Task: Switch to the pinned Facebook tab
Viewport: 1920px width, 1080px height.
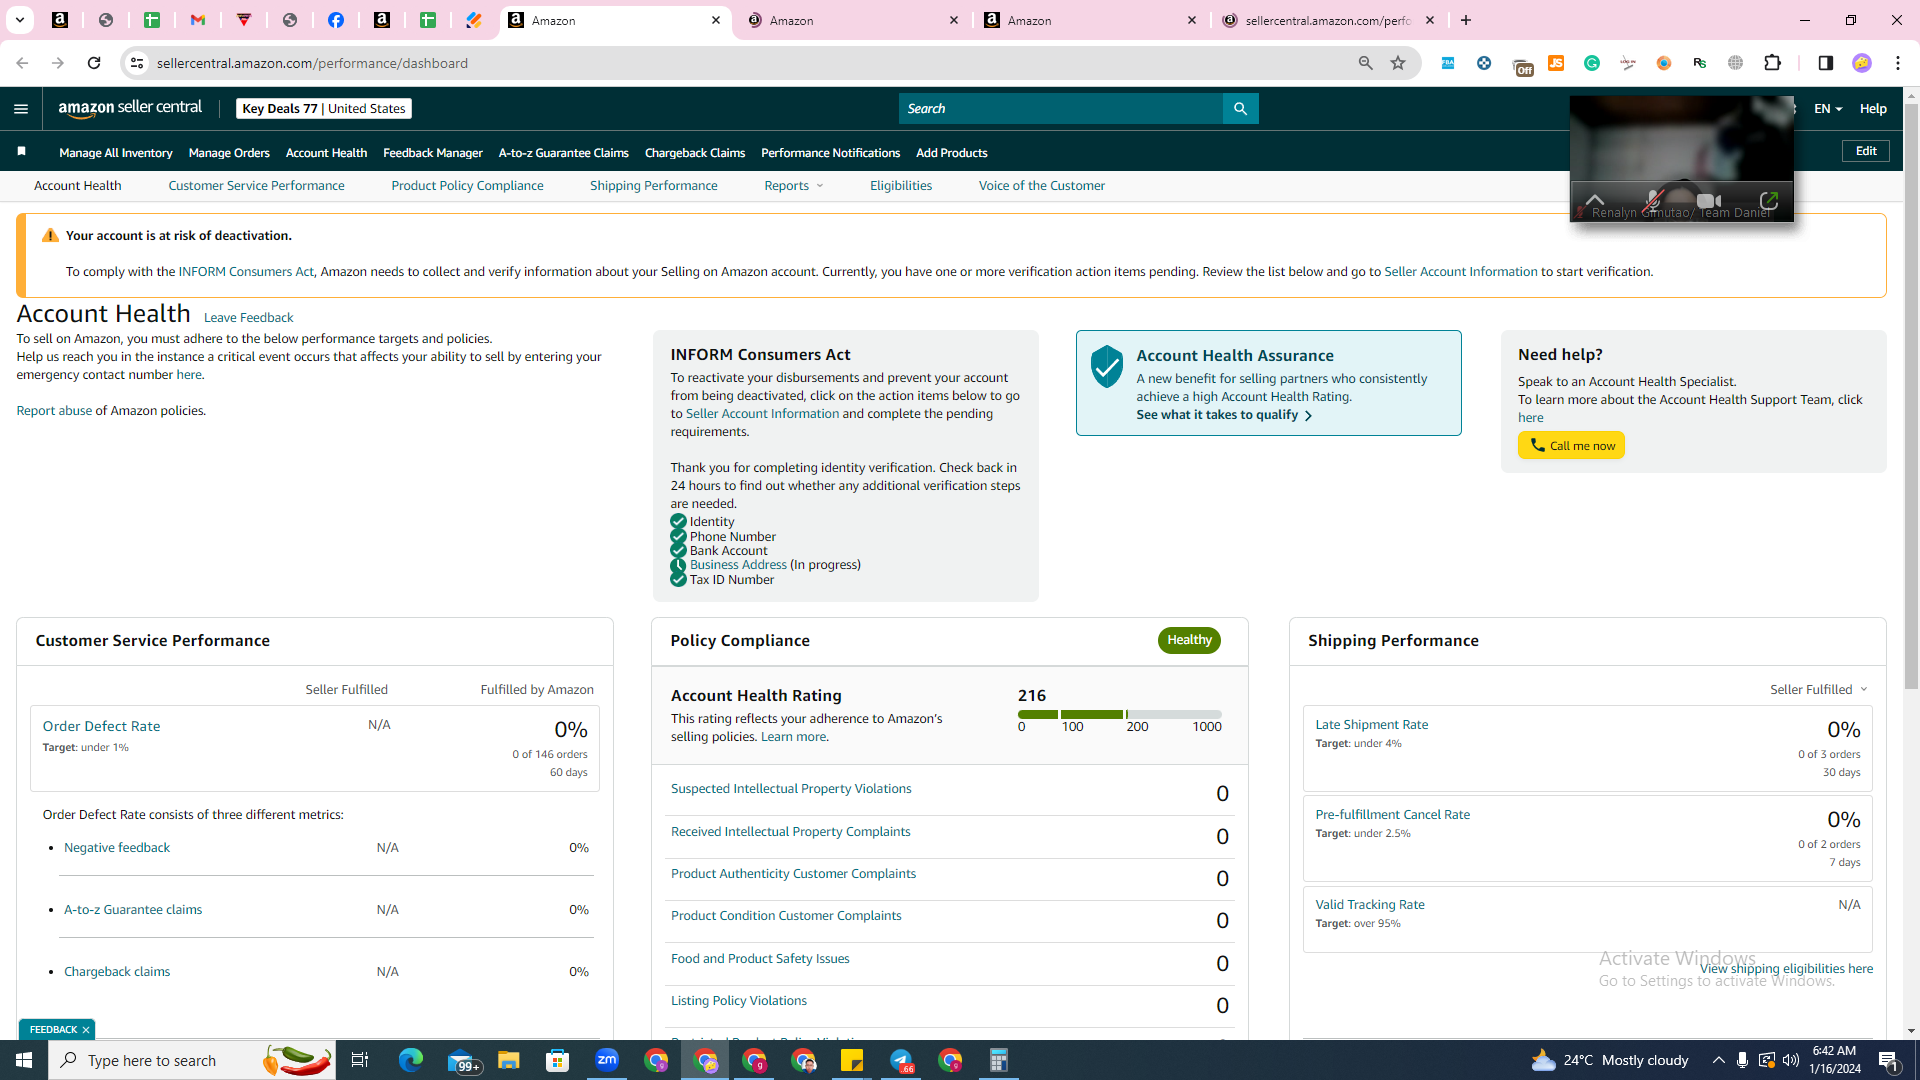Action: coord(336,20)
